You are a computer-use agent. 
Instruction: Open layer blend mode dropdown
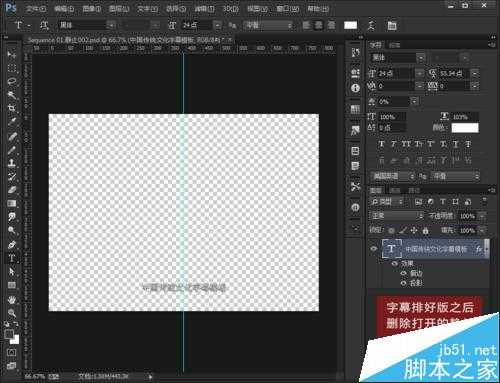[397, 216]
